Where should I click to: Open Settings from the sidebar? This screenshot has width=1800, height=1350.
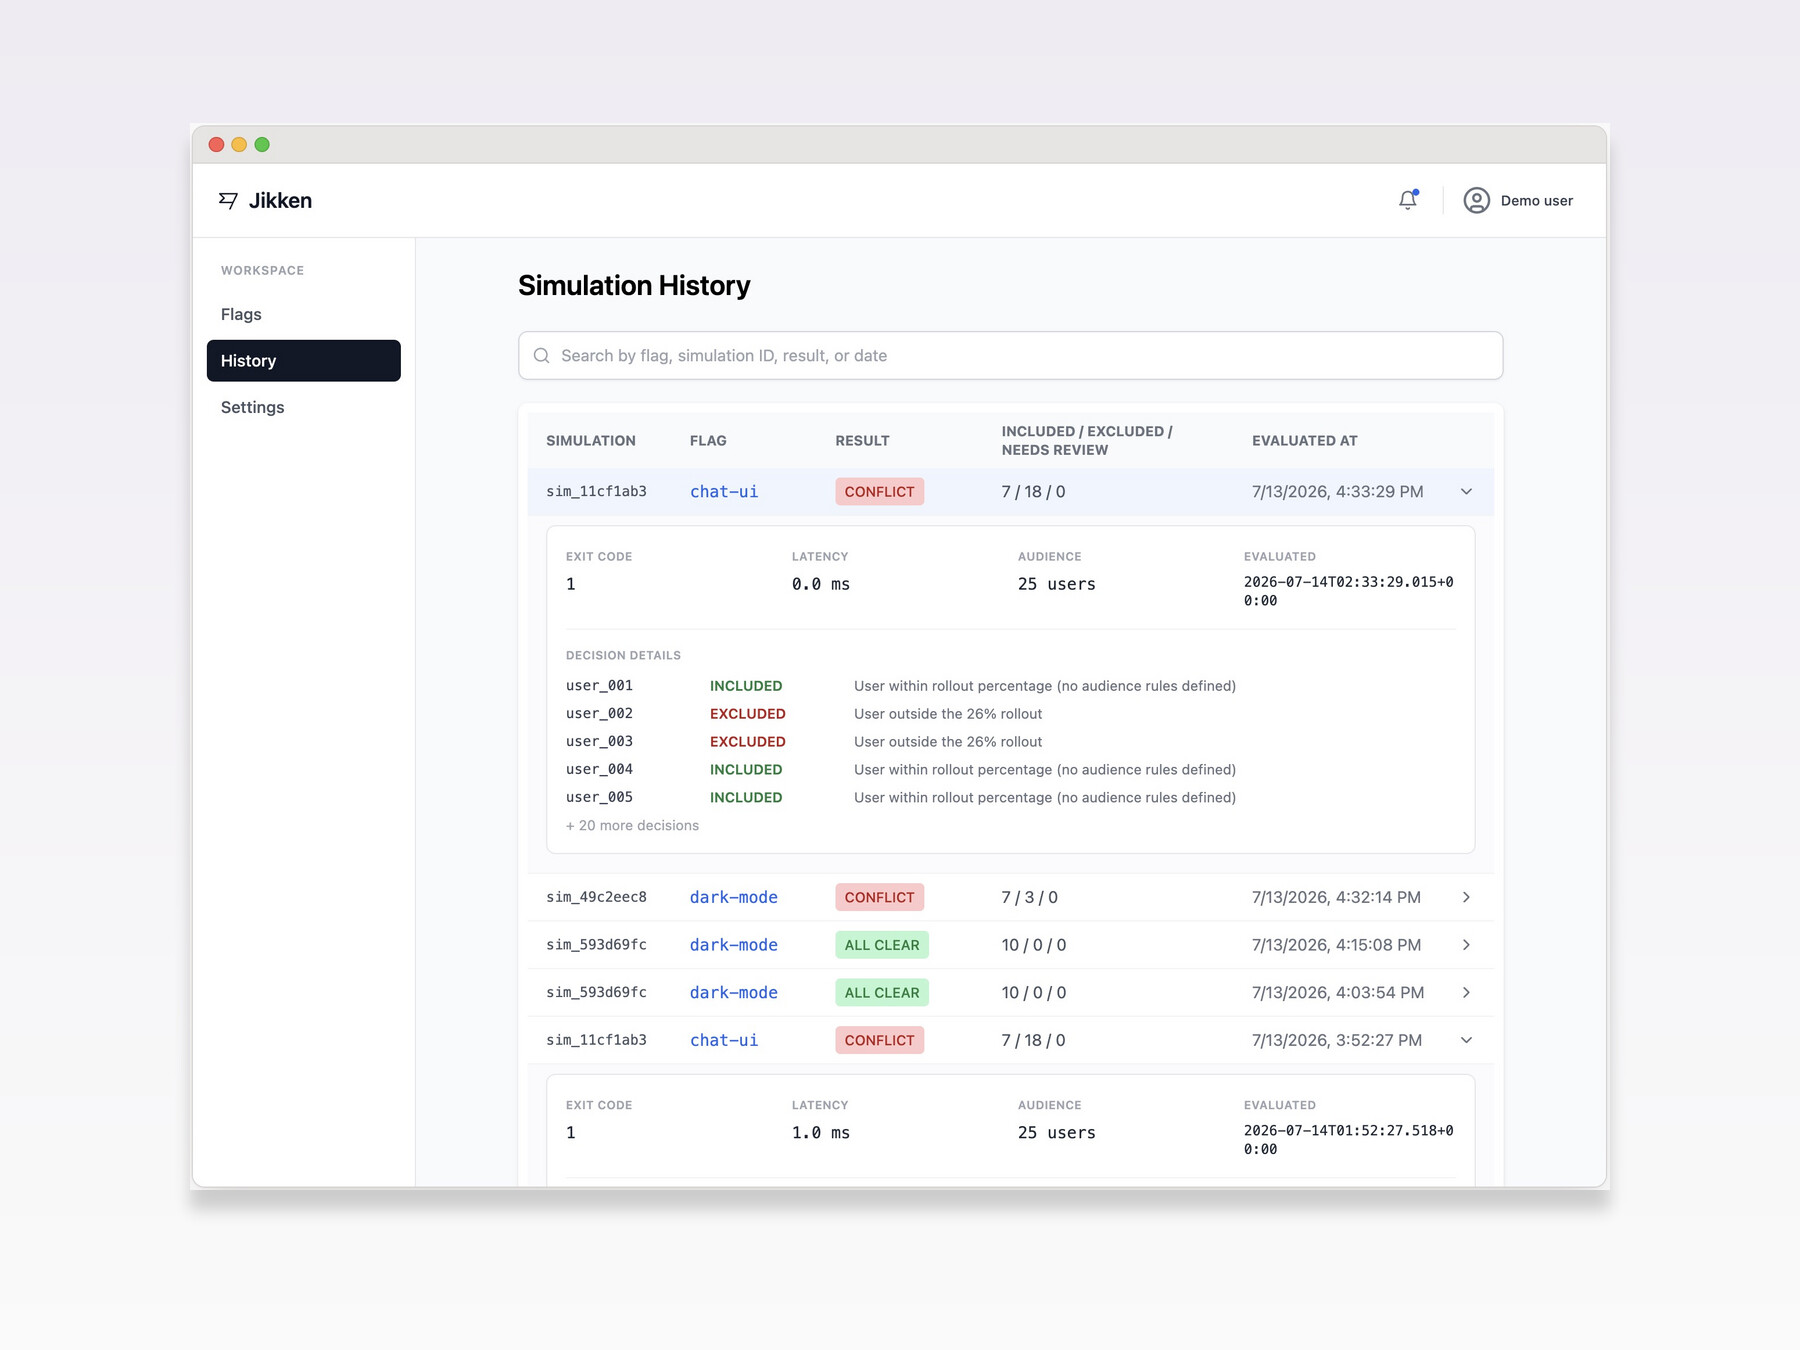click(x=303, y=407)
